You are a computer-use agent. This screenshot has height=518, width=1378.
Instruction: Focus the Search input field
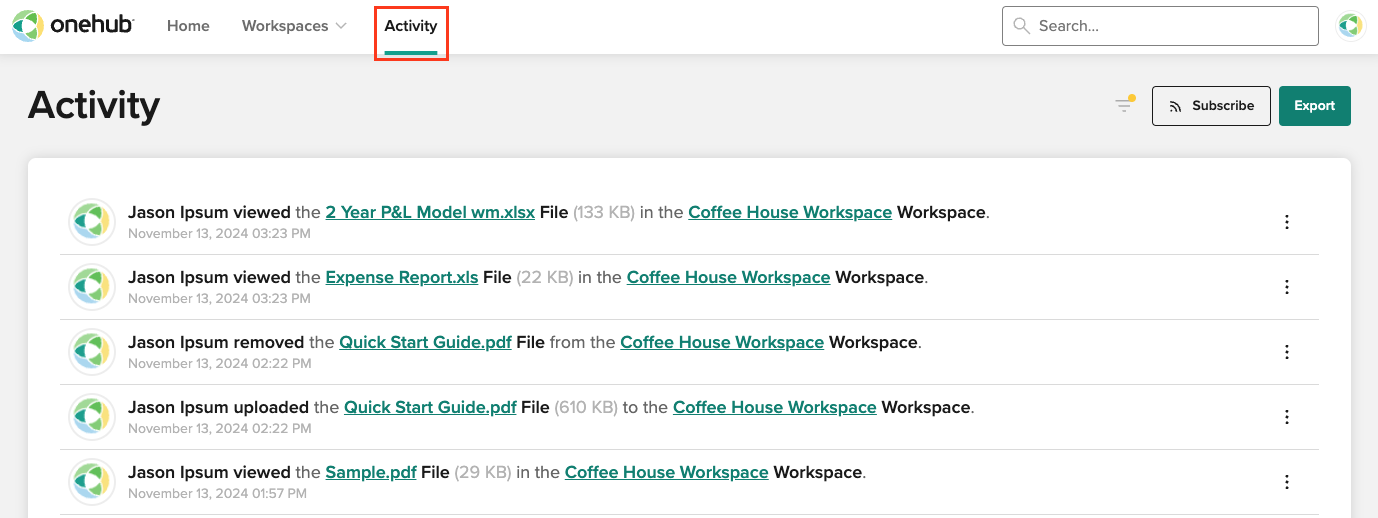1160,26
